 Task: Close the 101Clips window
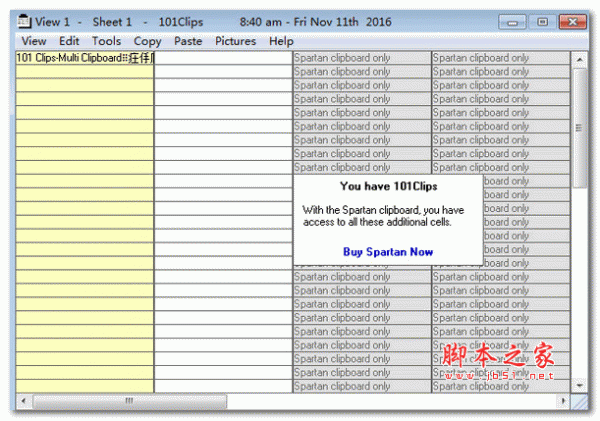coord(574,20)
